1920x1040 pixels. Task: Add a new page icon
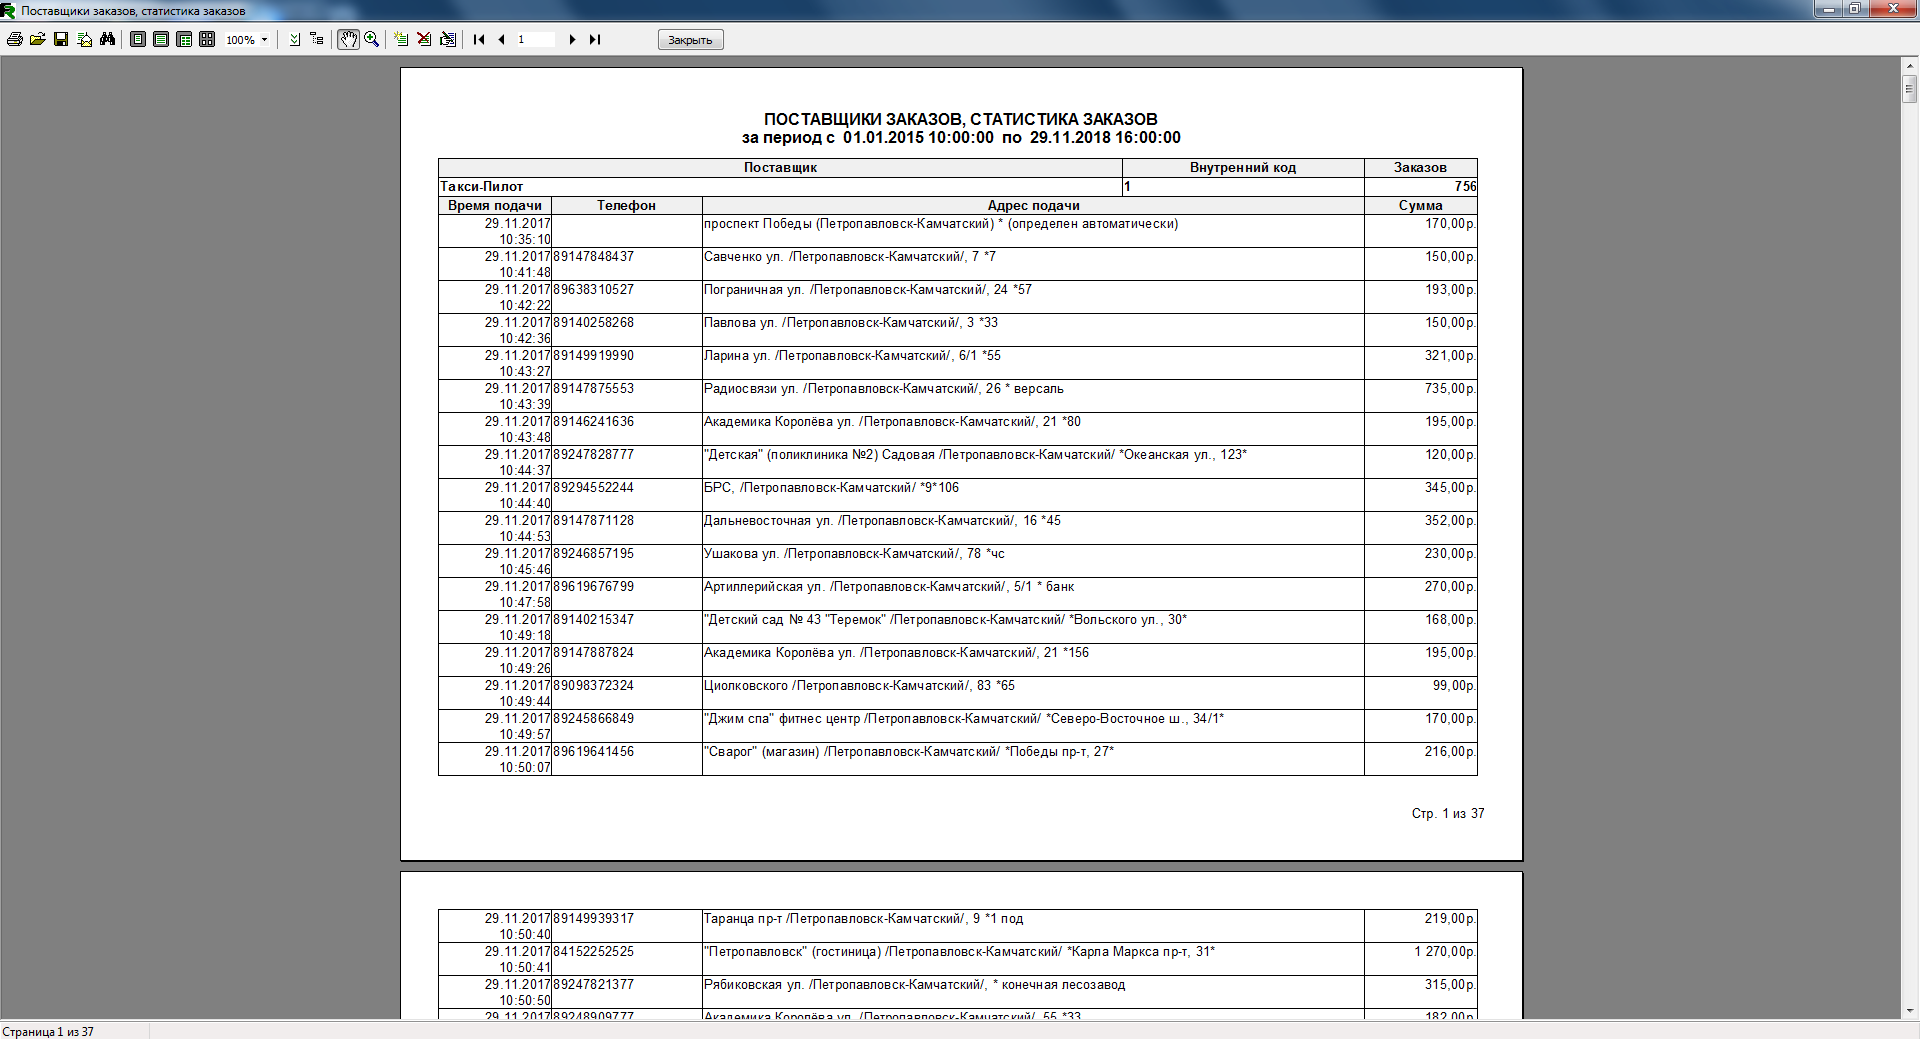(x=401, y=39)
